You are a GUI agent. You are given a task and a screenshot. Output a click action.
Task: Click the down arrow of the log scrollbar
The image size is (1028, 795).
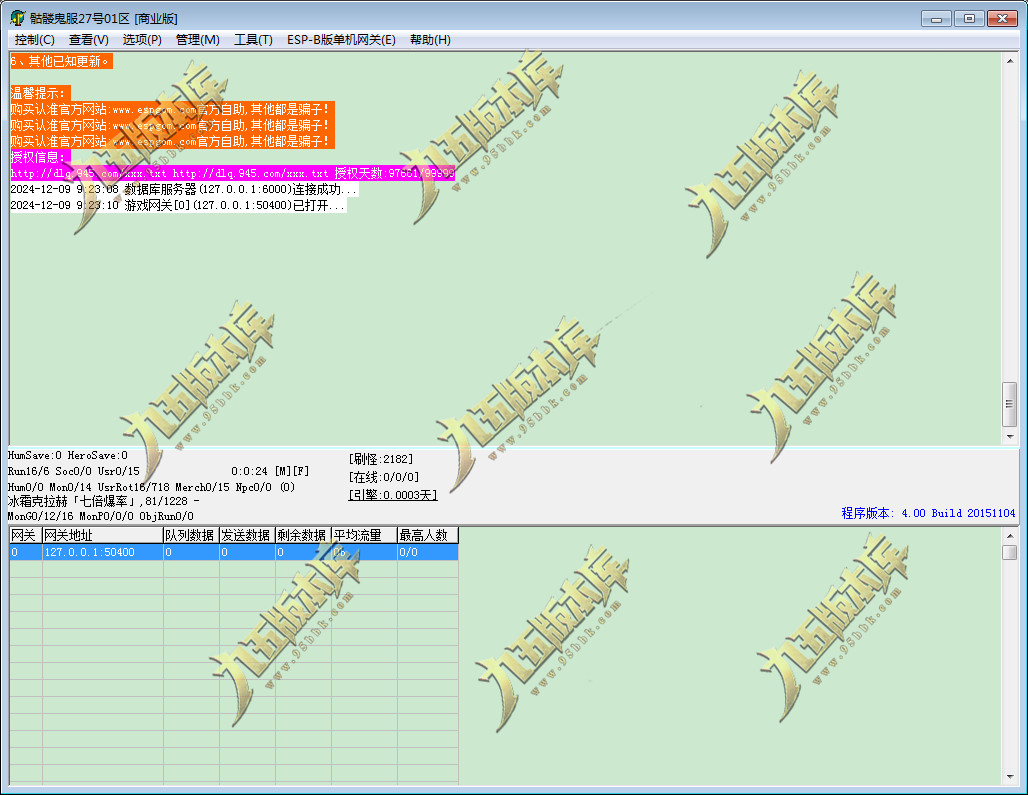click(x=1010, y=436)
